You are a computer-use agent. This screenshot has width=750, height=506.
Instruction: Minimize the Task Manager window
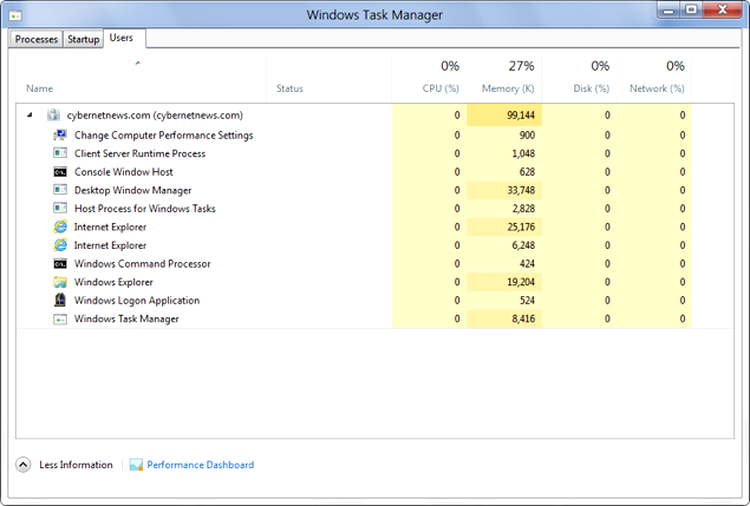tap(669, 10)
